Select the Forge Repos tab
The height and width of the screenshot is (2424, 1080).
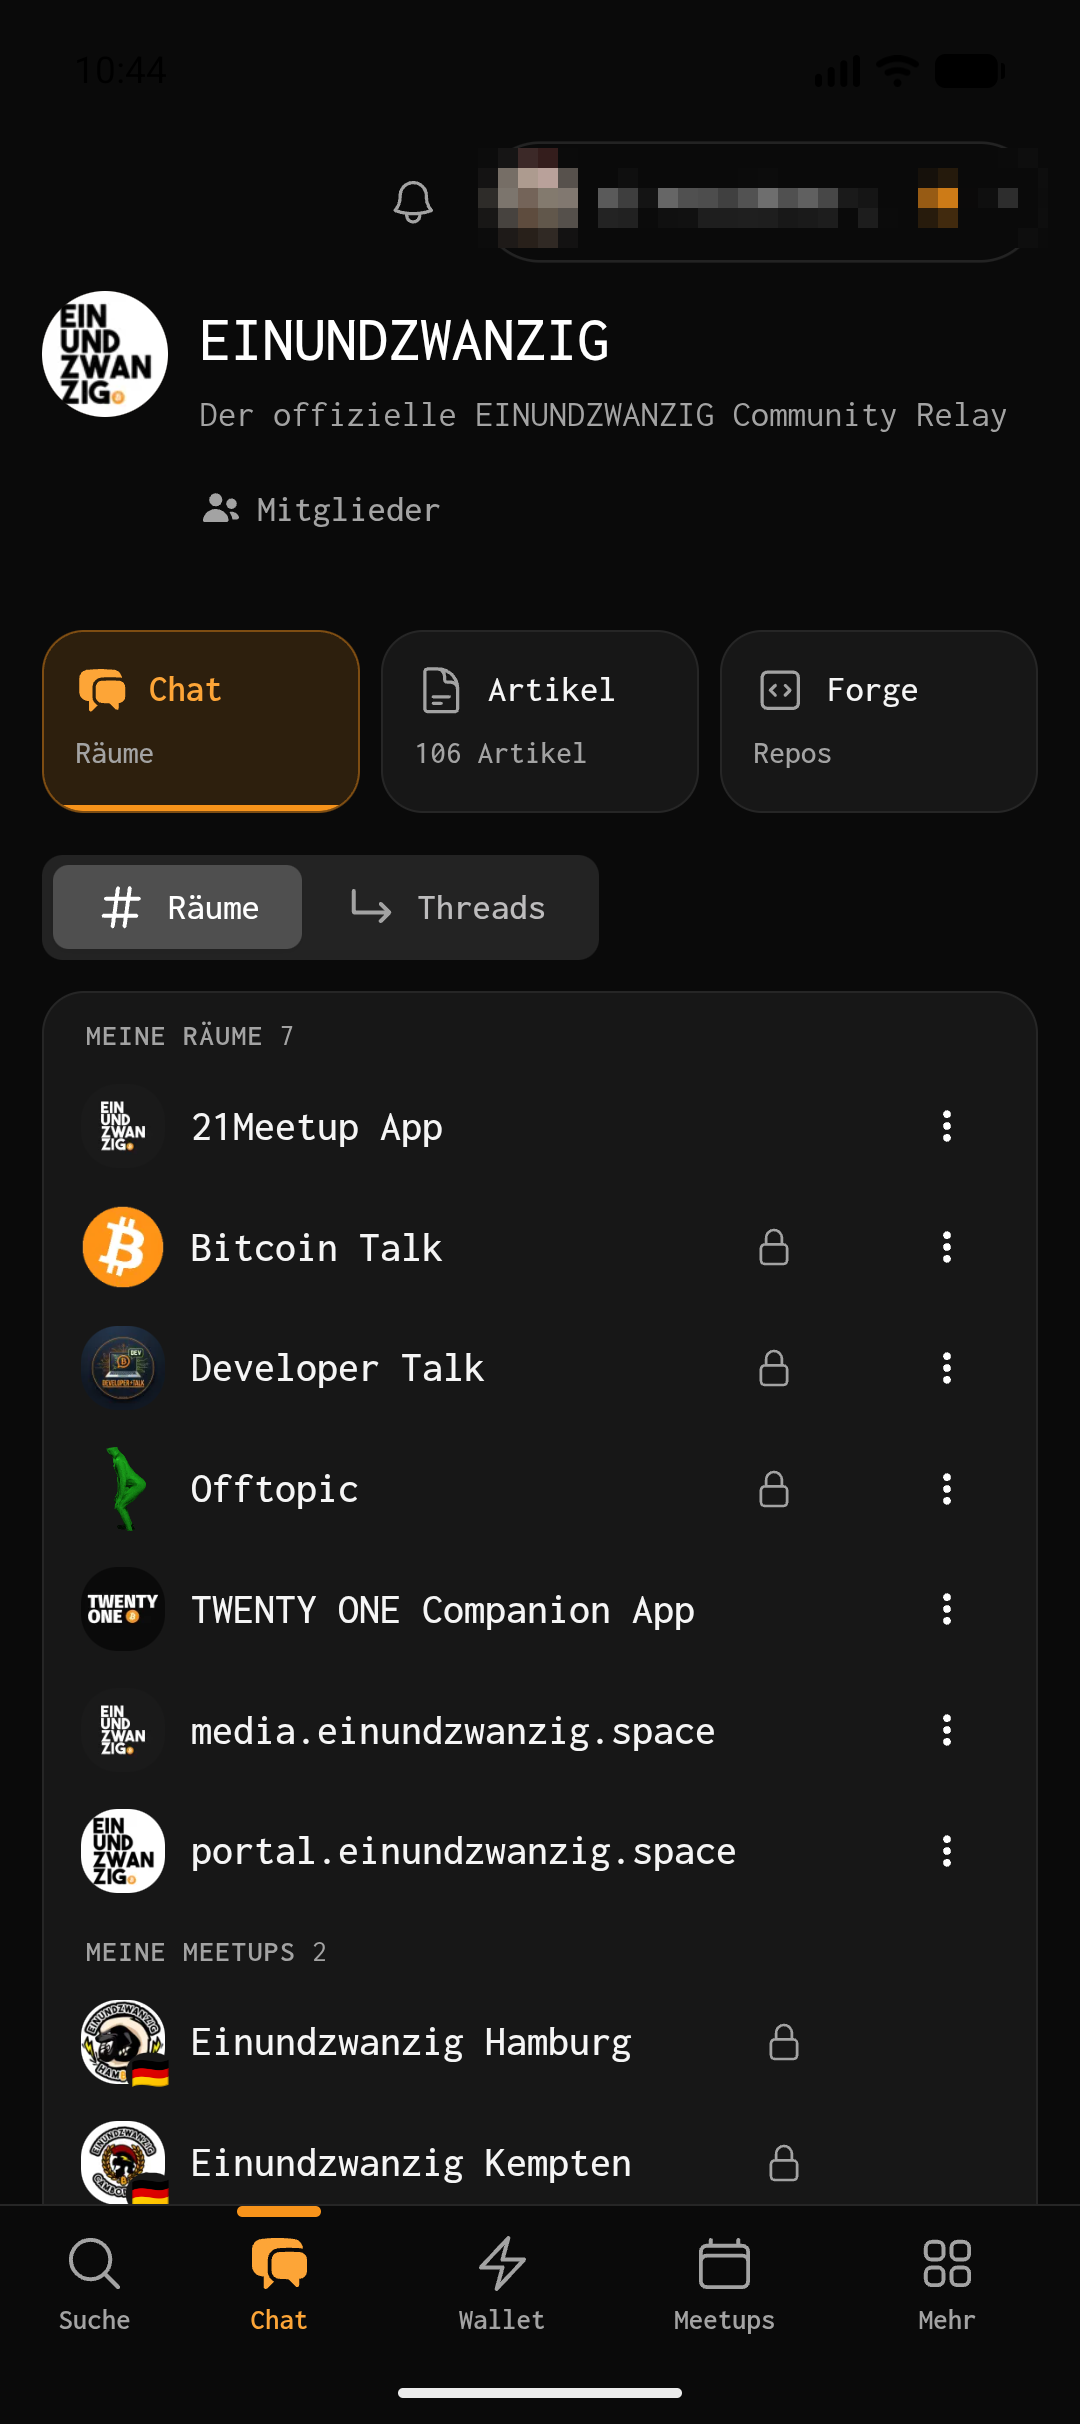pos(879,721)
